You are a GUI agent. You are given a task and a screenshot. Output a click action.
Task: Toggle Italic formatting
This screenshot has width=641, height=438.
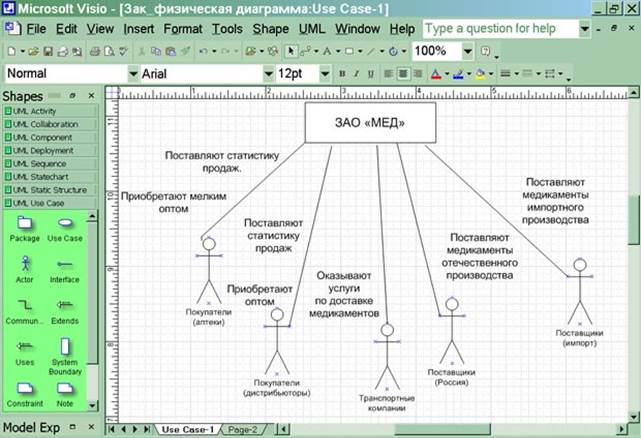point(356,74)
